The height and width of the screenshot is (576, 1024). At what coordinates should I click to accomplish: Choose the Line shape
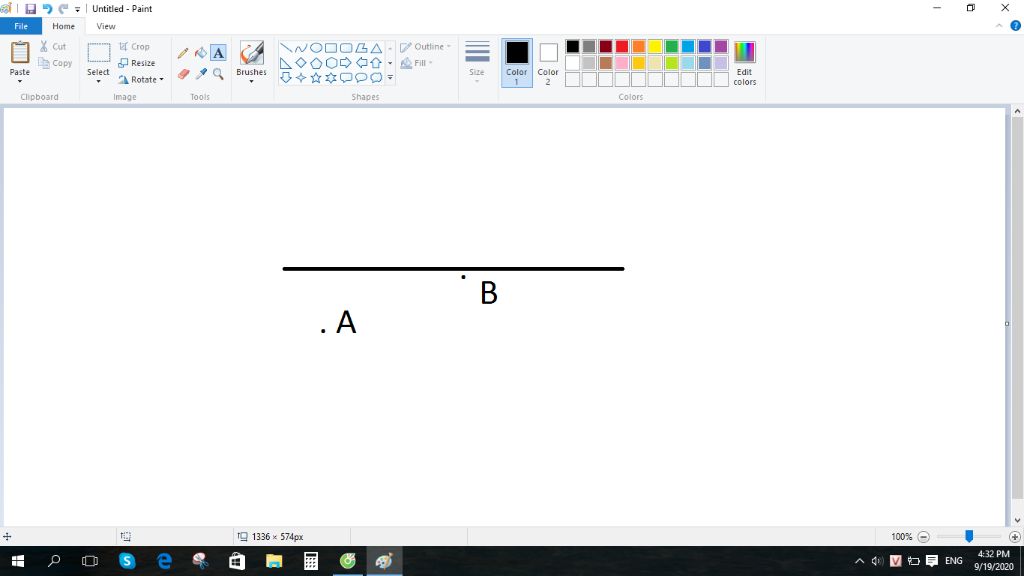285,48
